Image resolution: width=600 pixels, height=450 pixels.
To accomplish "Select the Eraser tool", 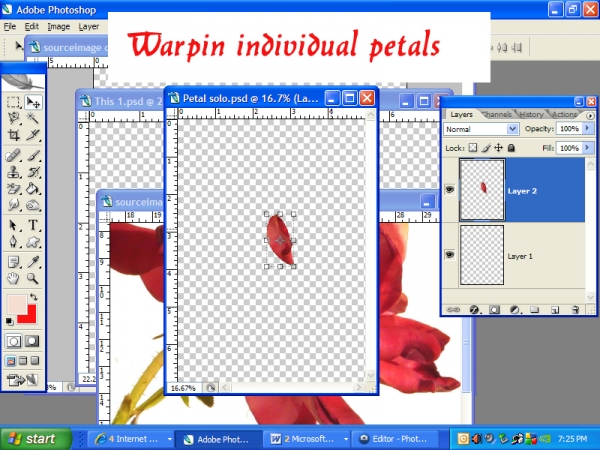I will (13, 189).
